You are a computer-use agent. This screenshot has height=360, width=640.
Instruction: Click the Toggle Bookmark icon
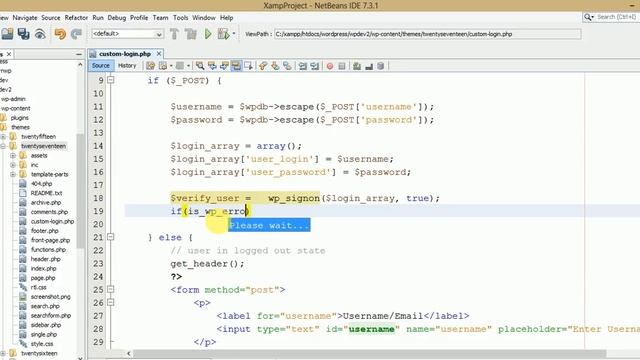pyautogui.click(x=287, y=66)
